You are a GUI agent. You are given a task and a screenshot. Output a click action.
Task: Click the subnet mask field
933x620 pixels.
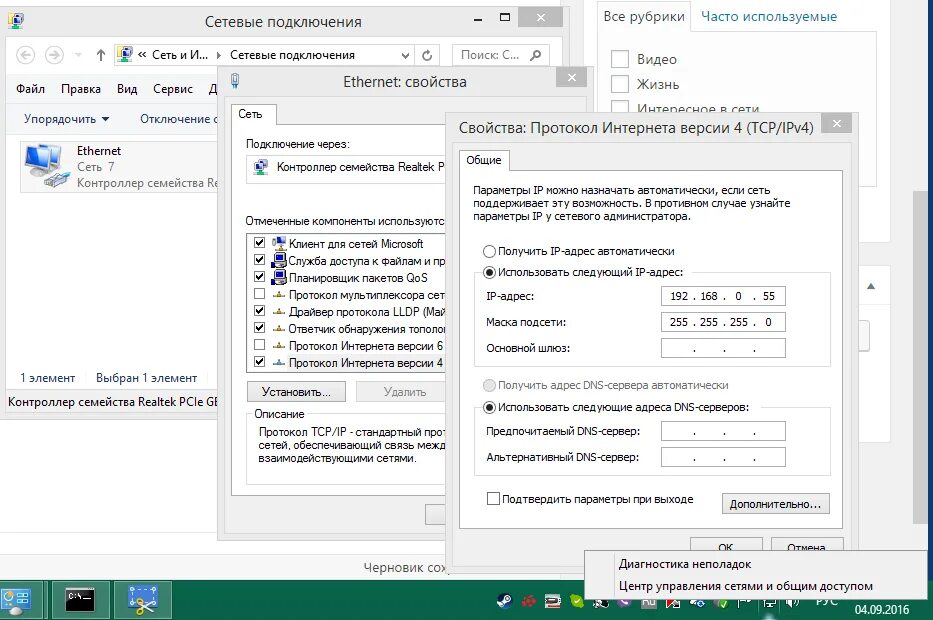723,322
